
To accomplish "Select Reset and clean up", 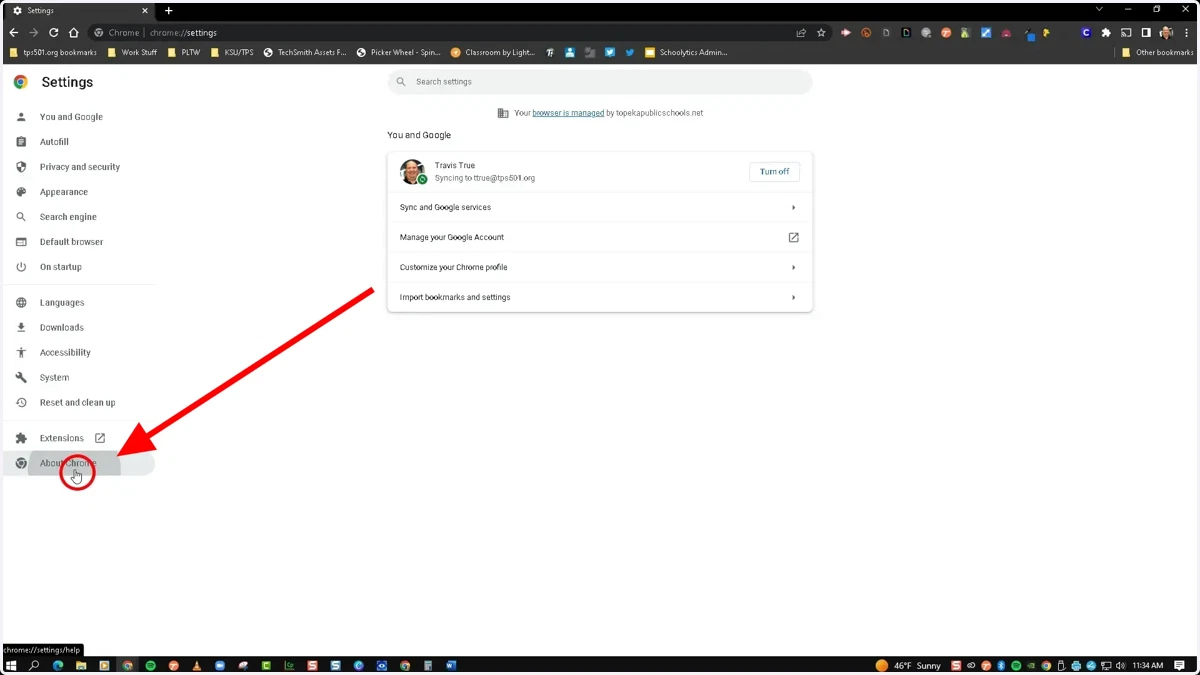I will pos(77,403).
